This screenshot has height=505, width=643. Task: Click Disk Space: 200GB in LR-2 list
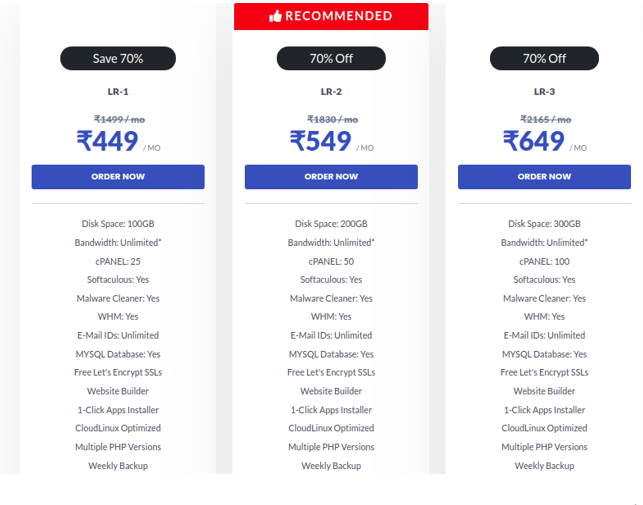[x=331, y=224]
